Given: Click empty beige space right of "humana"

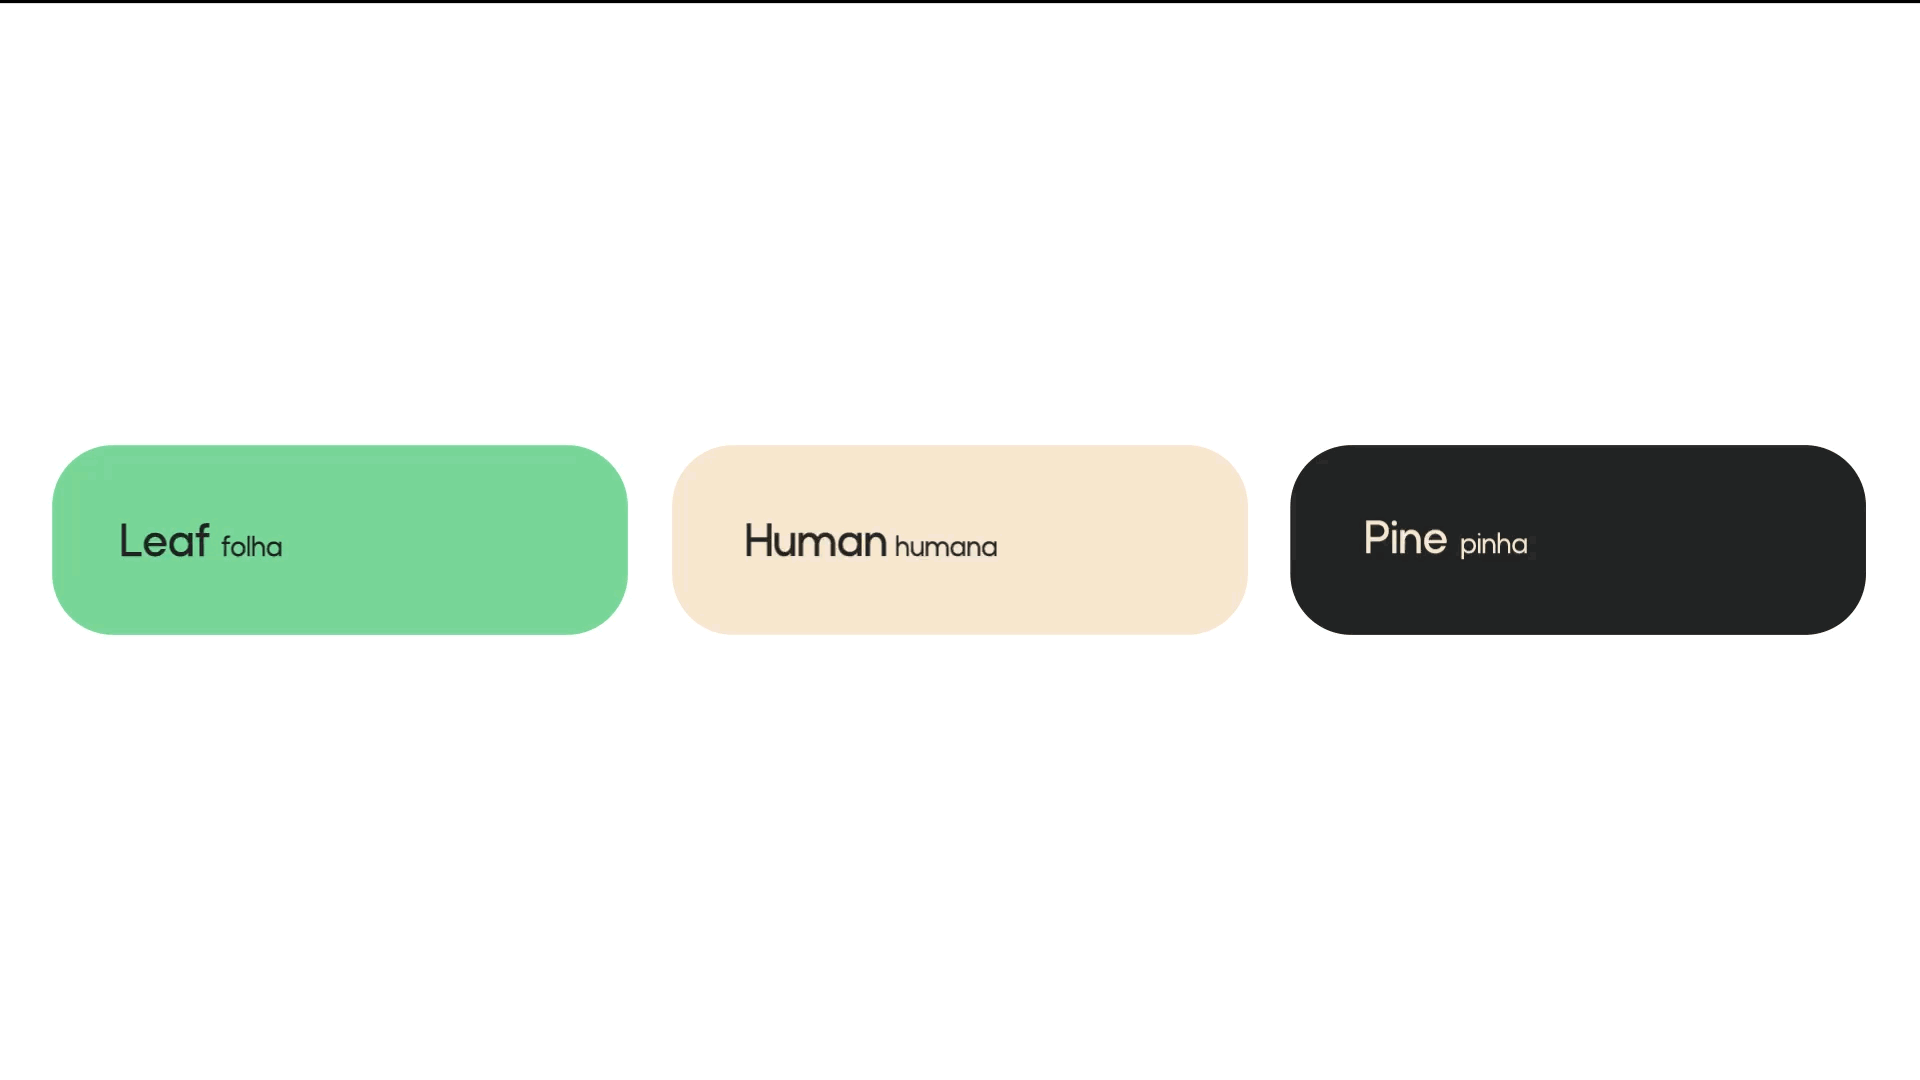Looking at the screenshot, I should click(x=1120, y=541).
